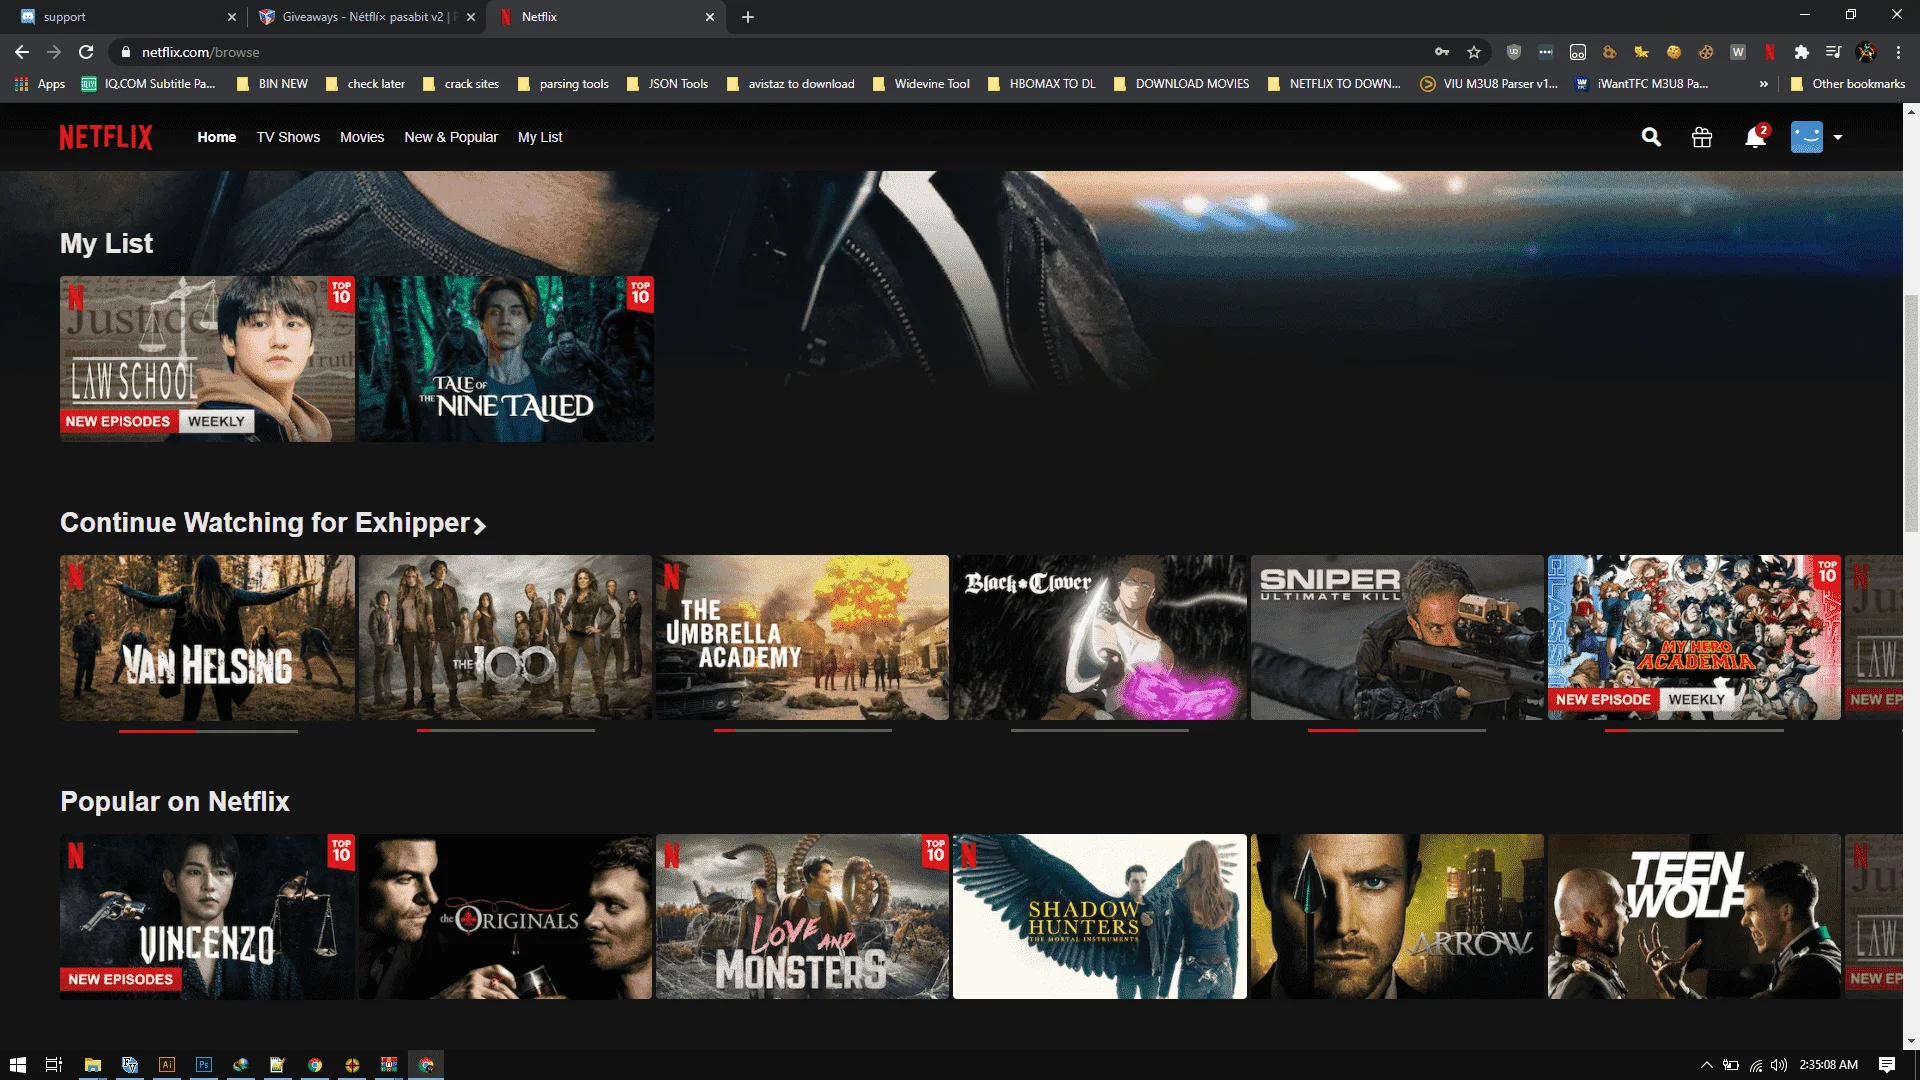Resume The Umbrella Academy
The height and width of the screenshot is (1080, 1920).
[x=802, y=638]
